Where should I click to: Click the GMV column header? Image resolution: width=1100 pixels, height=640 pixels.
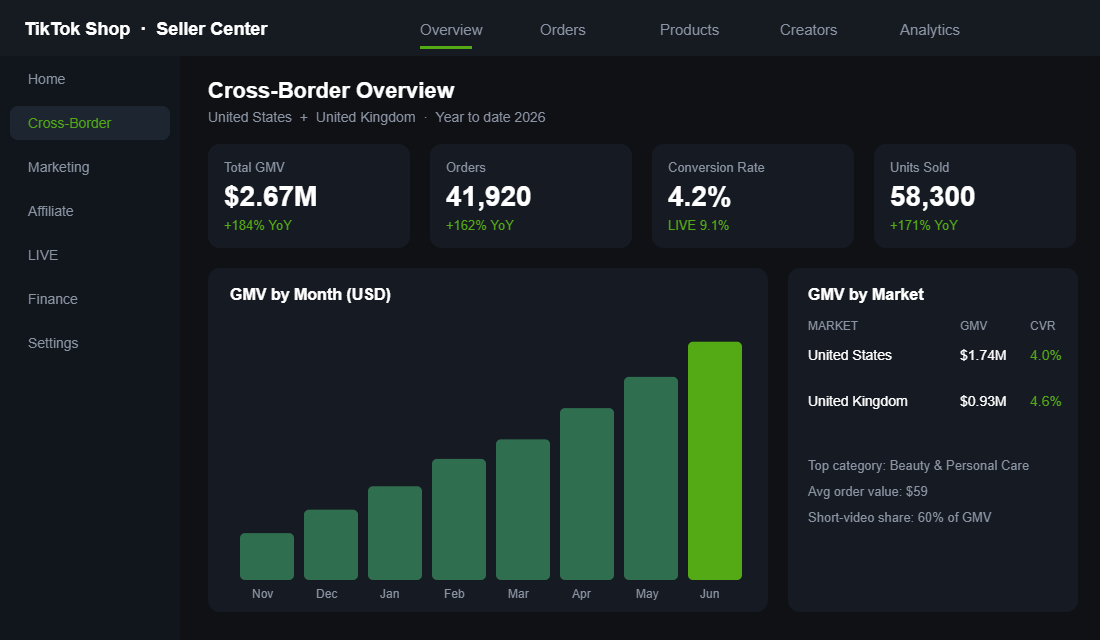tap(974, 326)
